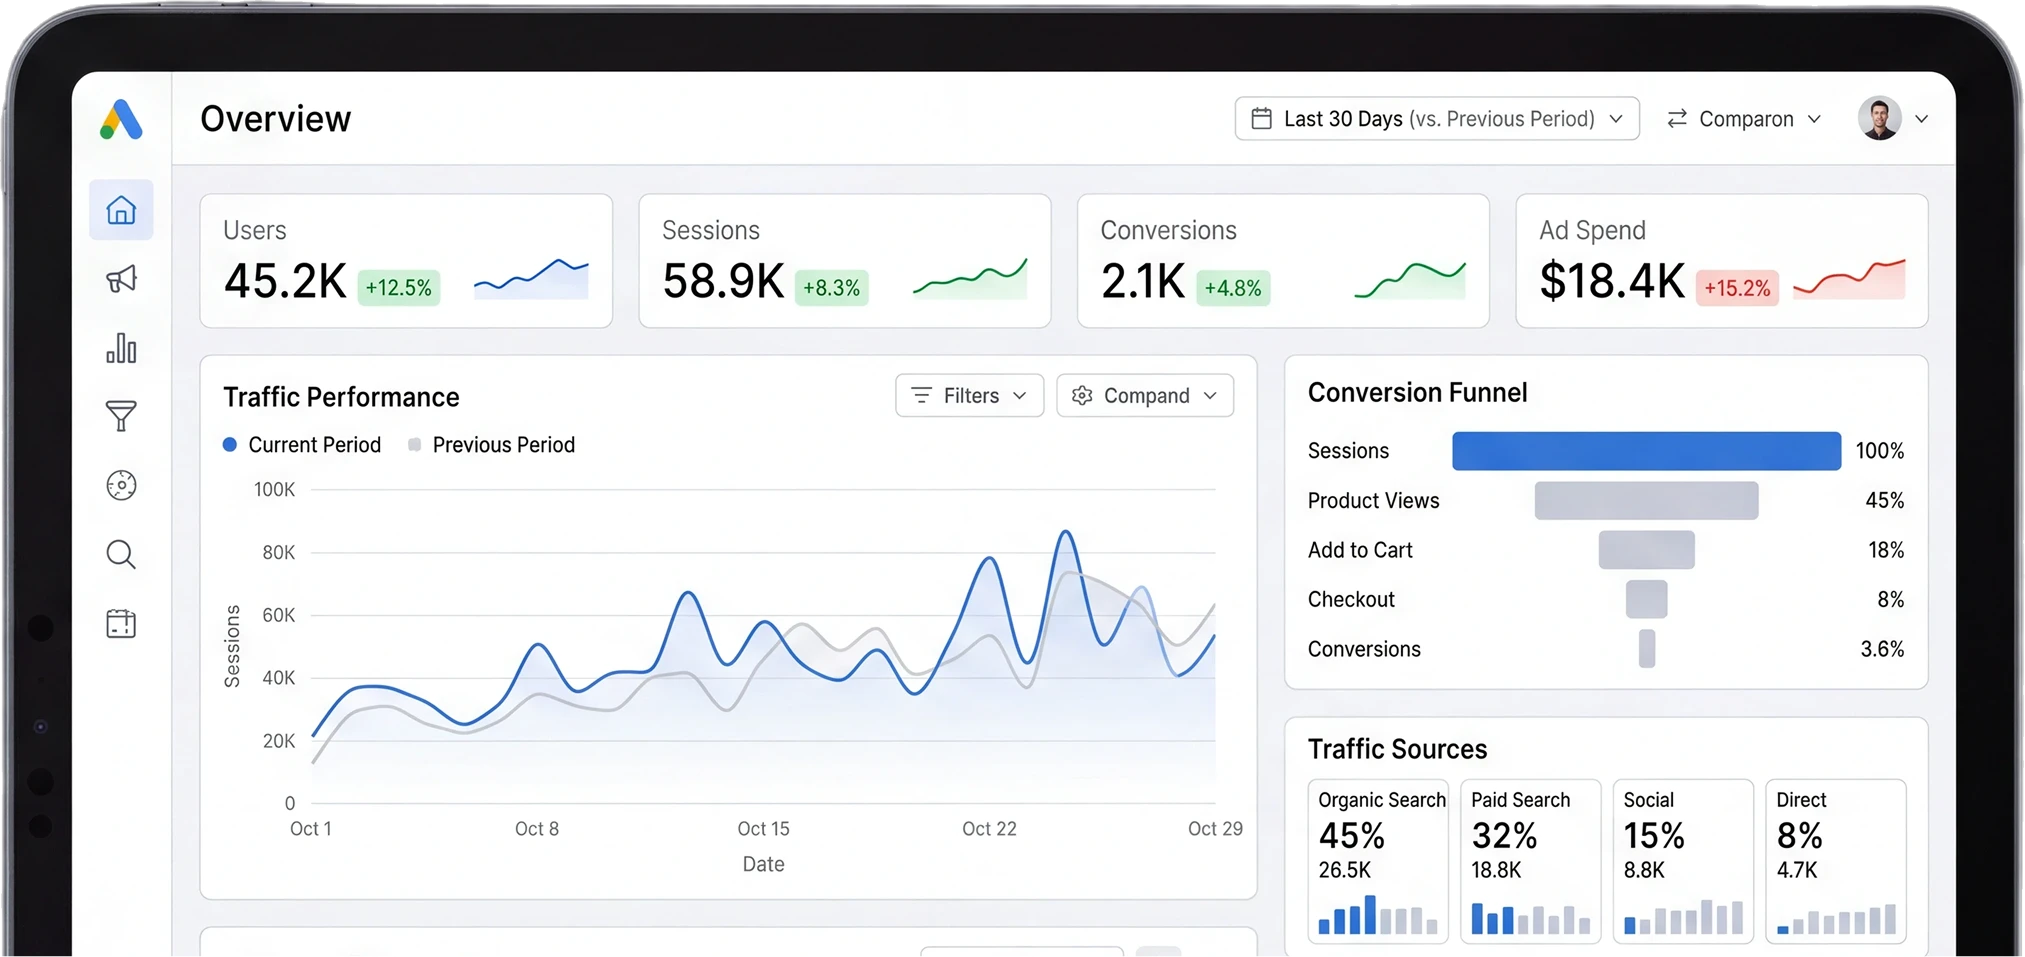
Task: Click the Sessions funnel bar at 100%
Action: click(x=1646, y=451)
